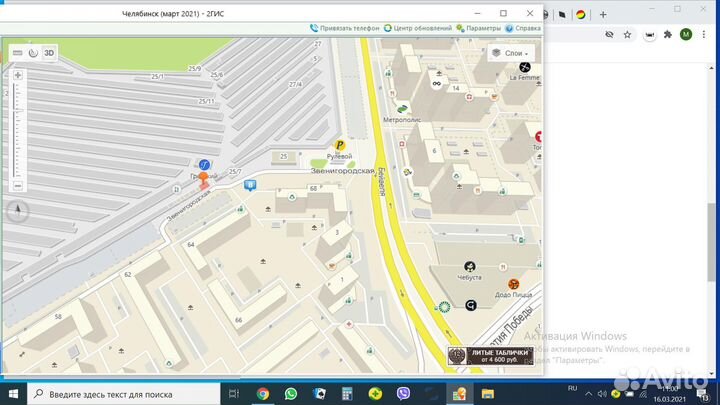Click the Метрополис marker icon
This screenshot has width=720, height=405.
click(x=402, y=108)
